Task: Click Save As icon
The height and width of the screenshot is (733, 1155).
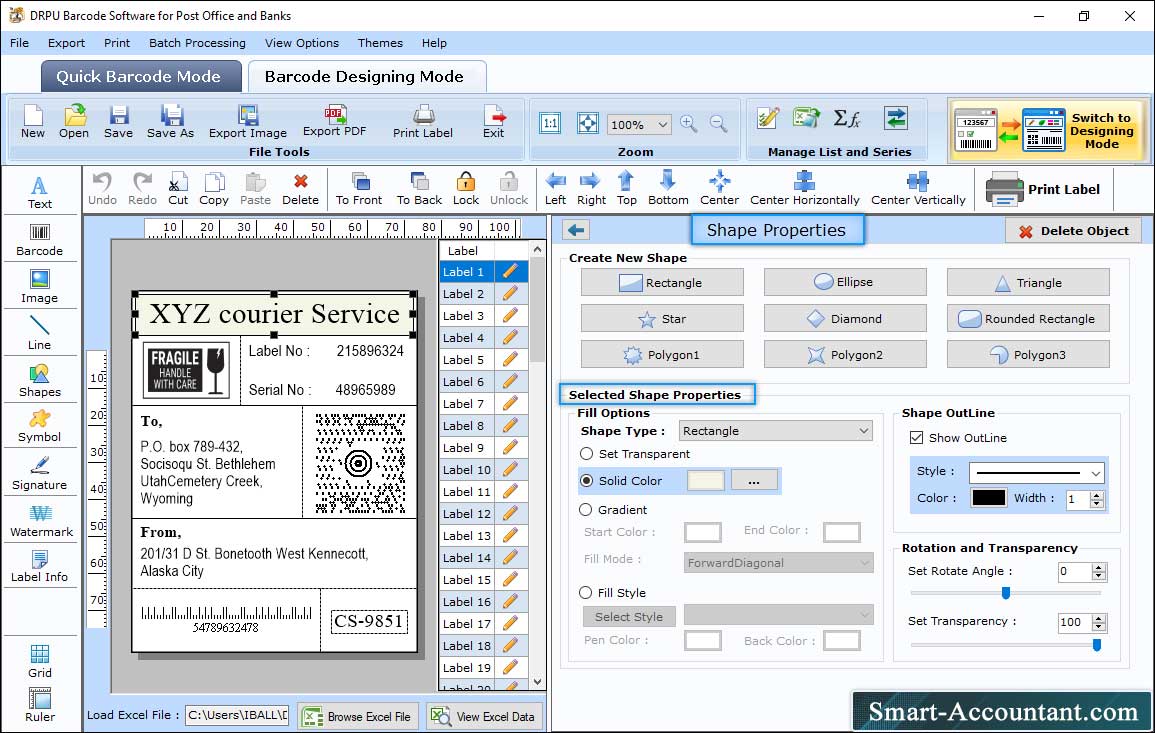Action: [x=170, y=122]
